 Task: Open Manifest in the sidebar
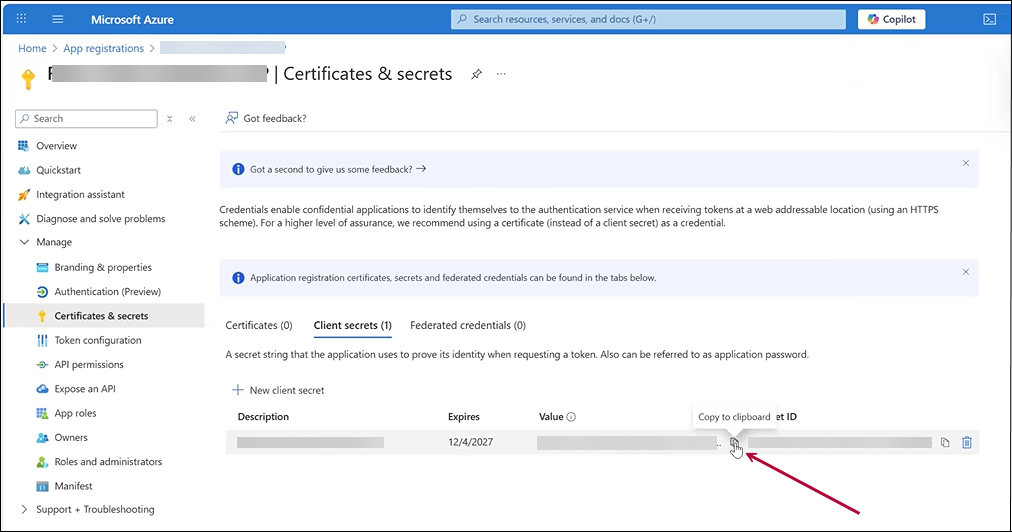(x=73, y=486)
